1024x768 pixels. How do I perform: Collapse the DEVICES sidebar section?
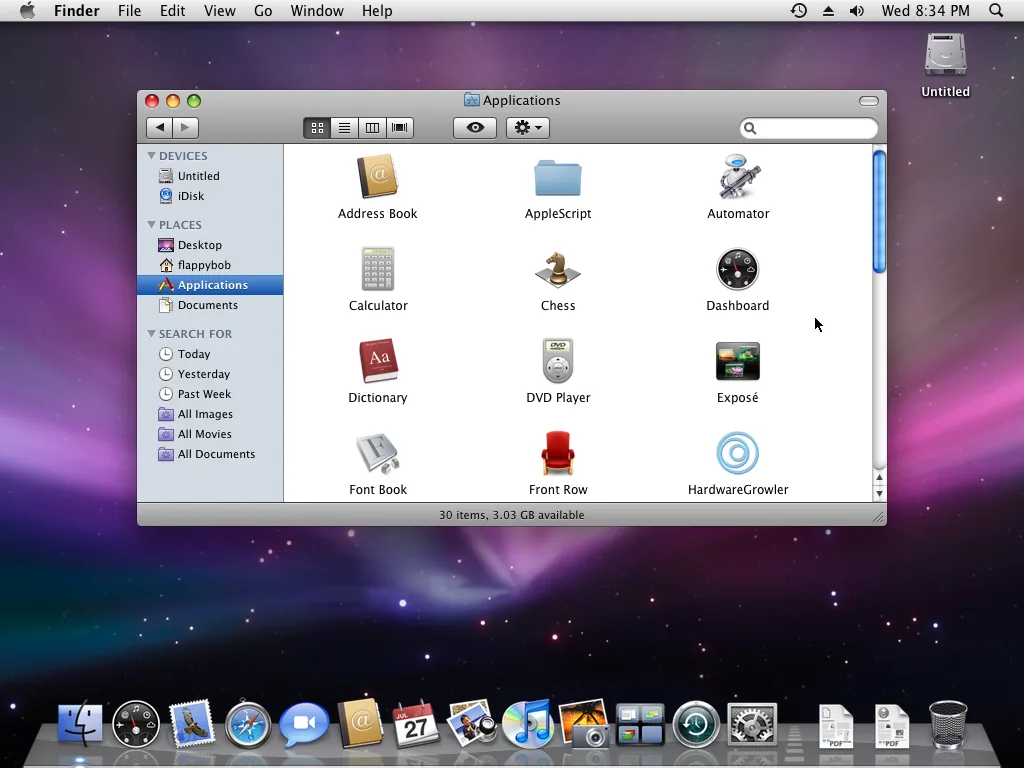[152, 155]
